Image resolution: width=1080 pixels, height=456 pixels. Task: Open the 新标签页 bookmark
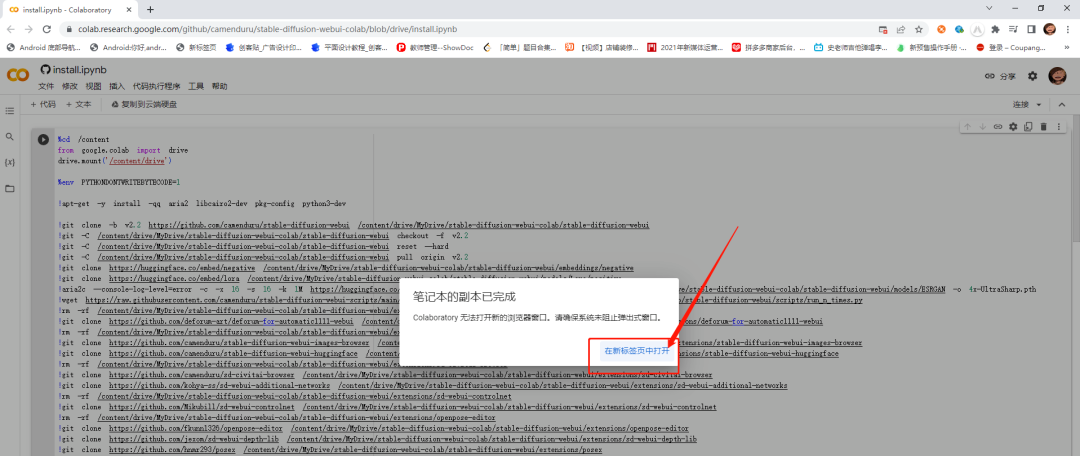pos(196,48)
